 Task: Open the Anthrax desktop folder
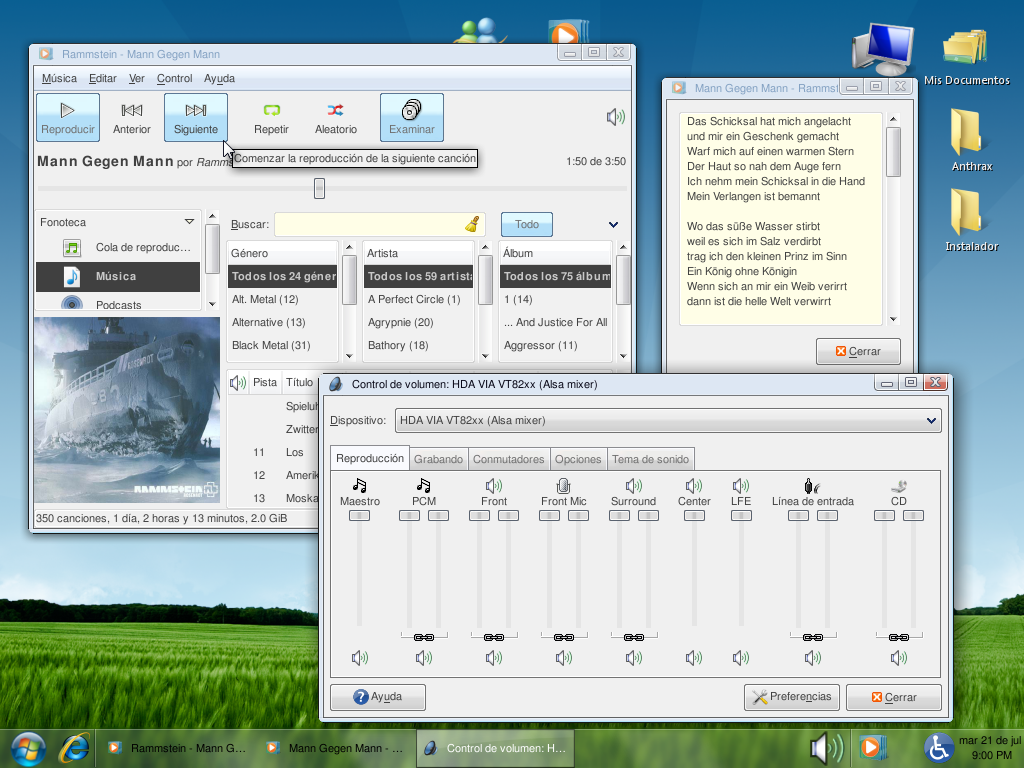(x=971, y=140)
